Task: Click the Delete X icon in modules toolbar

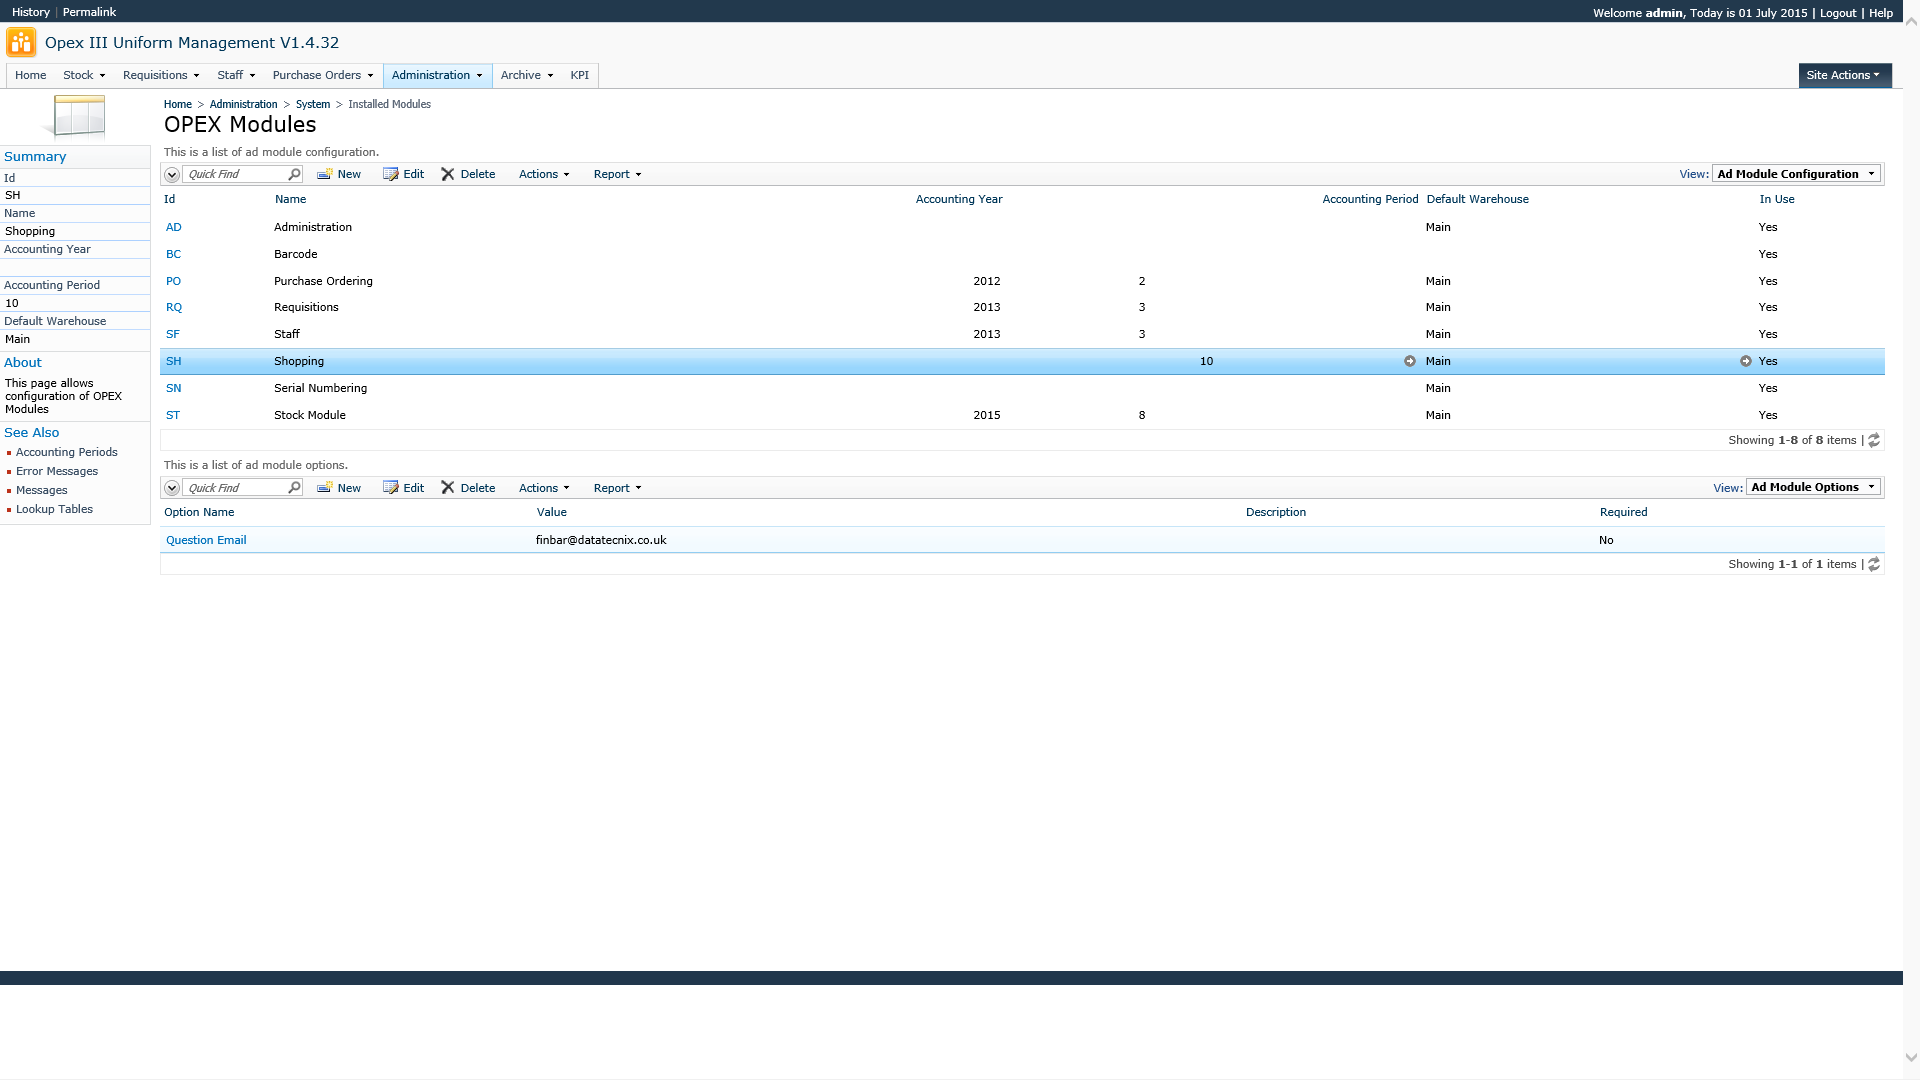Action: (448, 174)
